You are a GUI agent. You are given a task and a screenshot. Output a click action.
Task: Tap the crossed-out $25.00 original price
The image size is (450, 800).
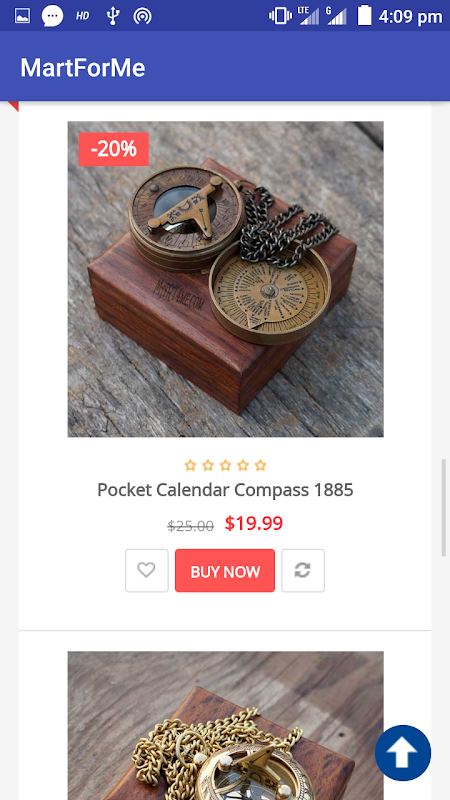[190, 526]
